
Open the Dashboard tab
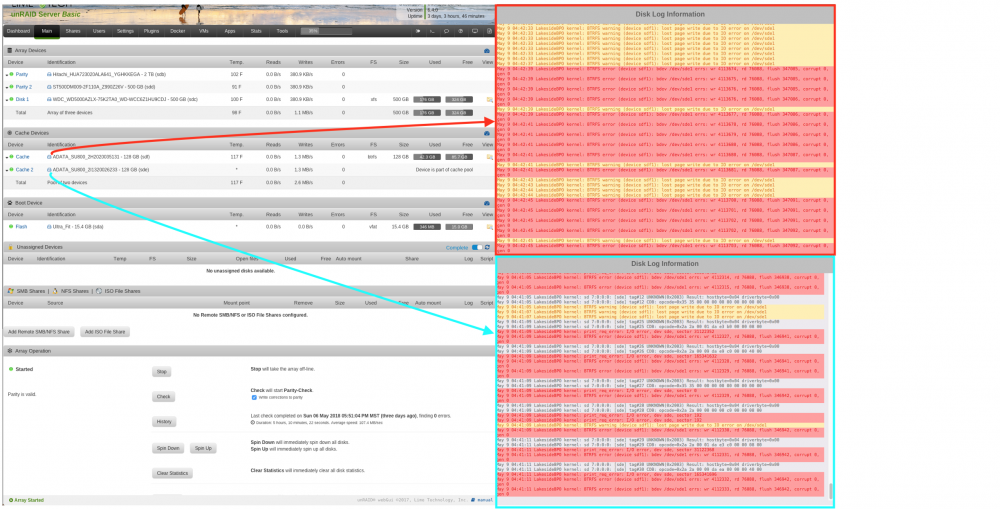(18, 31)
